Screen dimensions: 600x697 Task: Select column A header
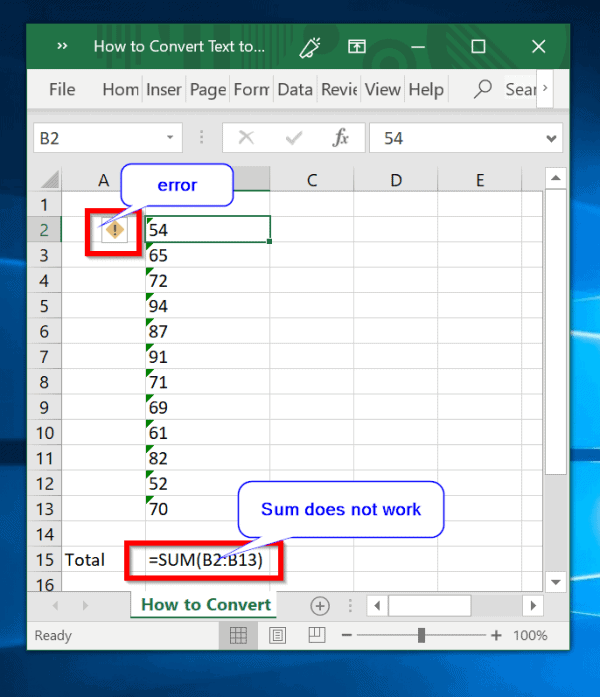[103, 180]
